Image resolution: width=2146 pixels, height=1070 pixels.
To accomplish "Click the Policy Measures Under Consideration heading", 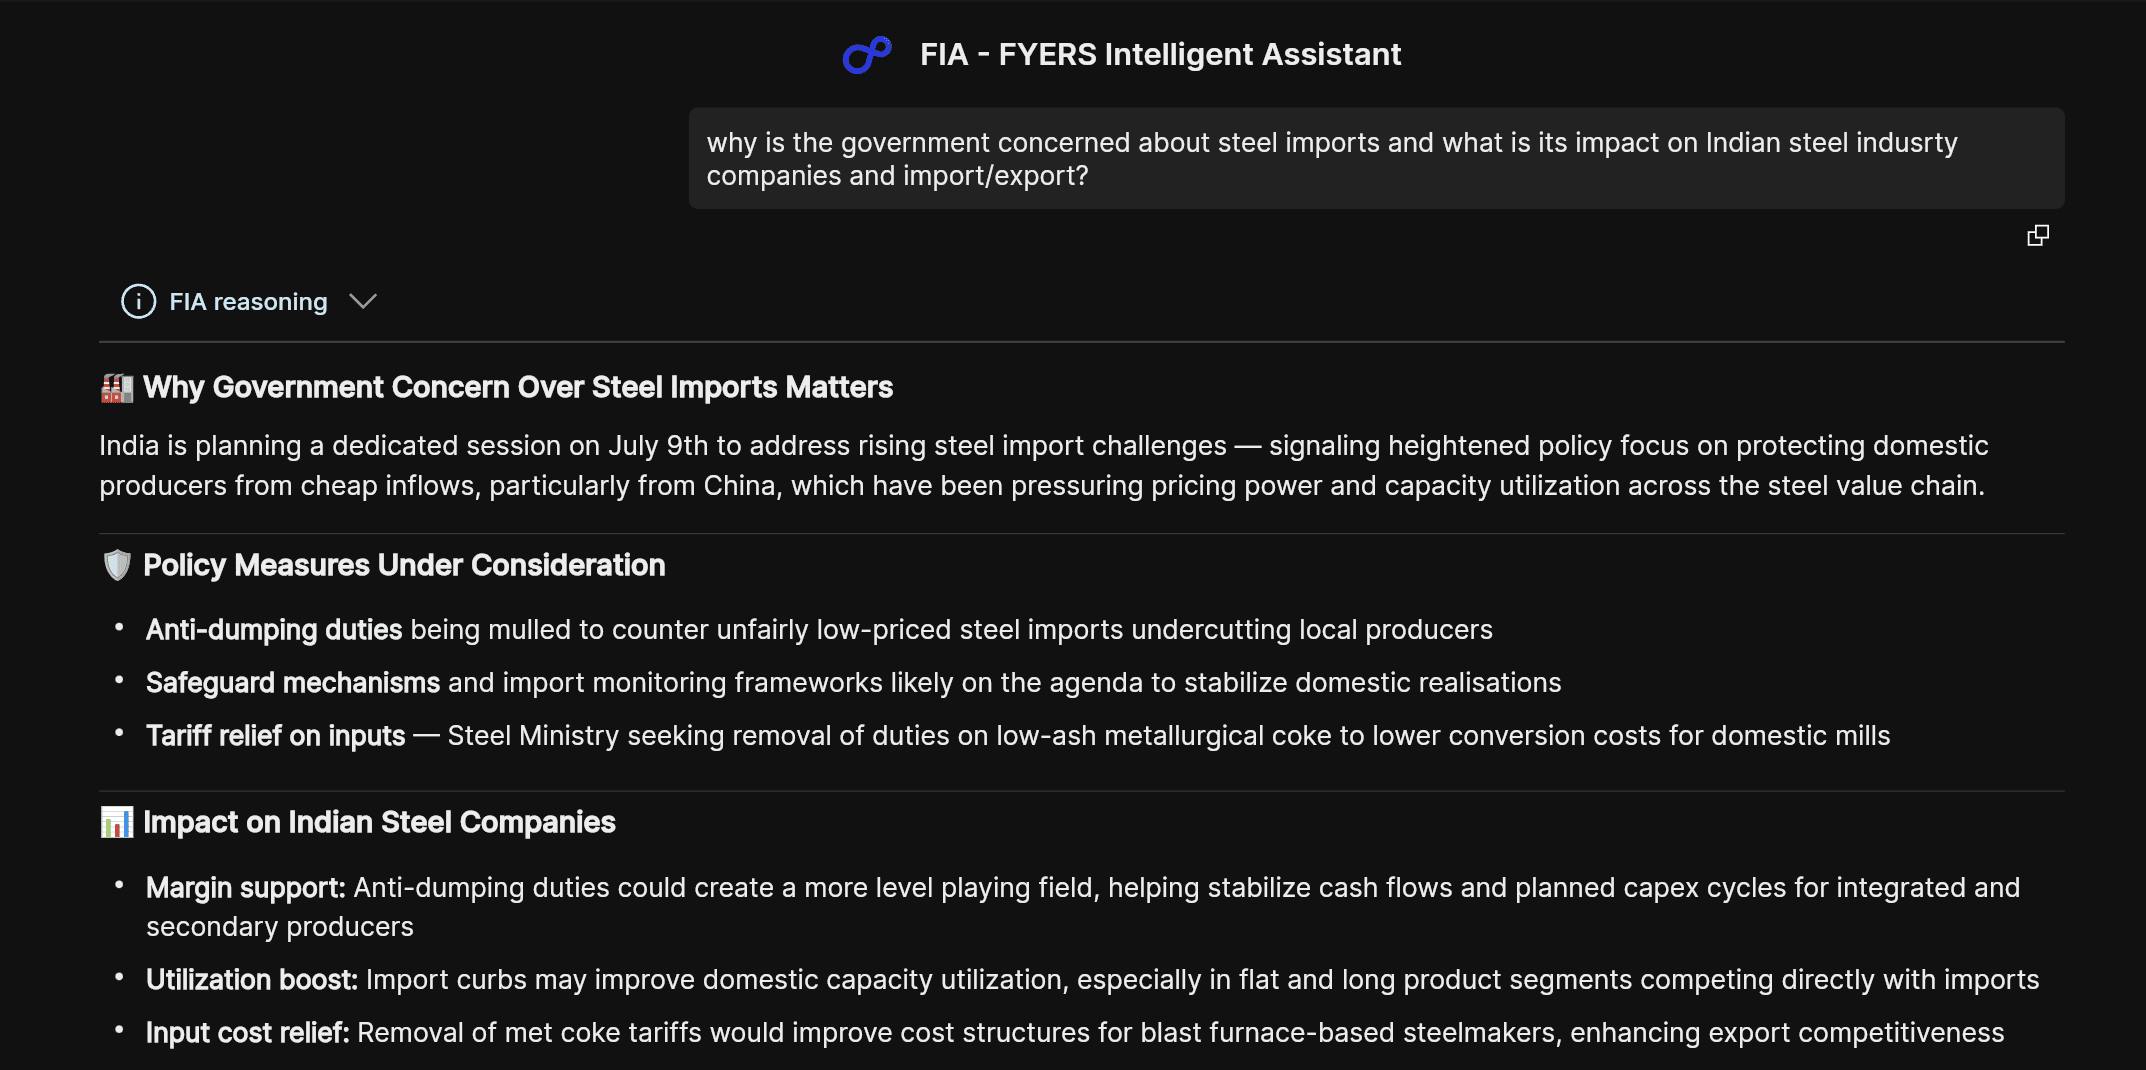I will coord(404,565).
